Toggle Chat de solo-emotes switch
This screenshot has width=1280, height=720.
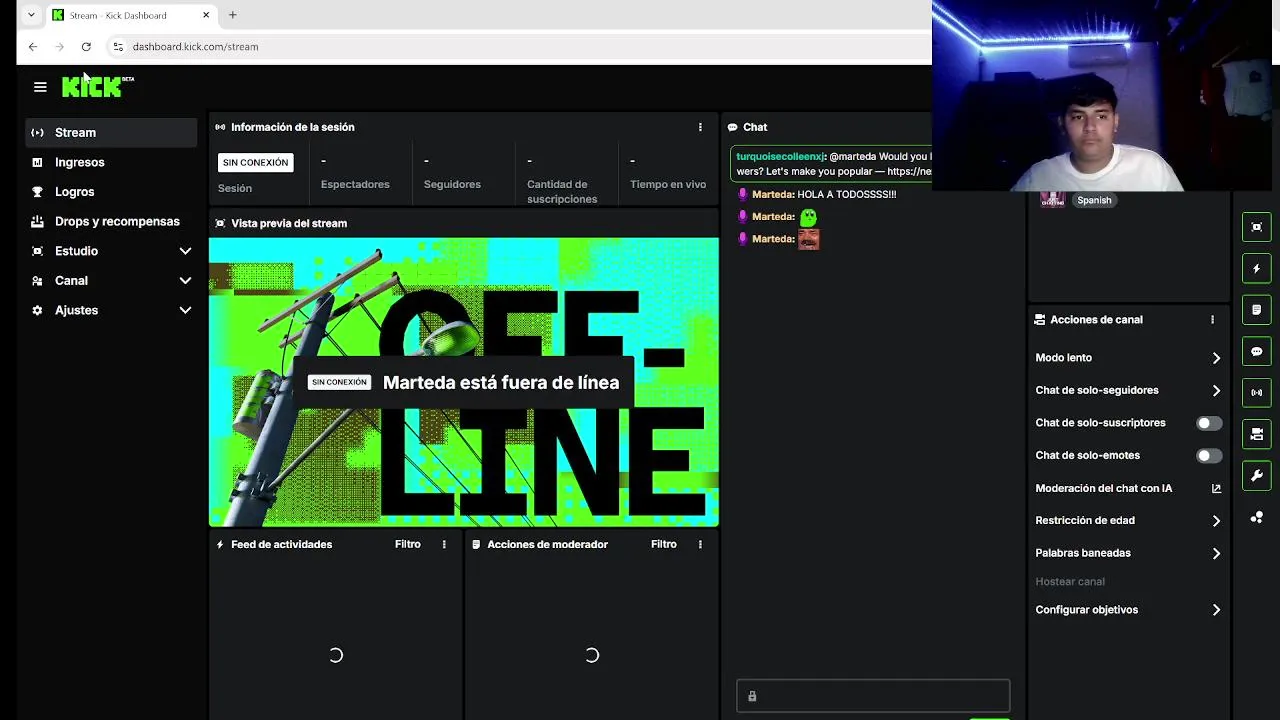(1209, 456)
